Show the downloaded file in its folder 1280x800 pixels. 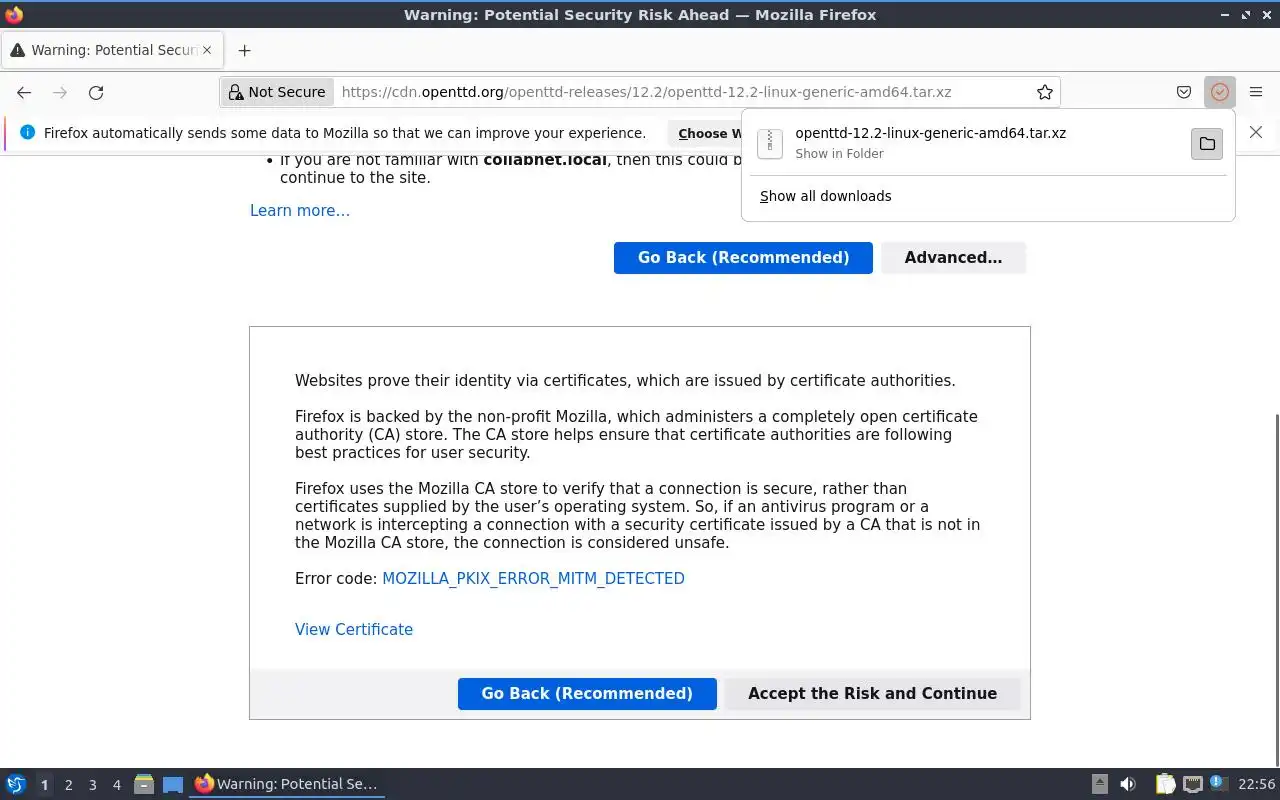click(1207, 143)
